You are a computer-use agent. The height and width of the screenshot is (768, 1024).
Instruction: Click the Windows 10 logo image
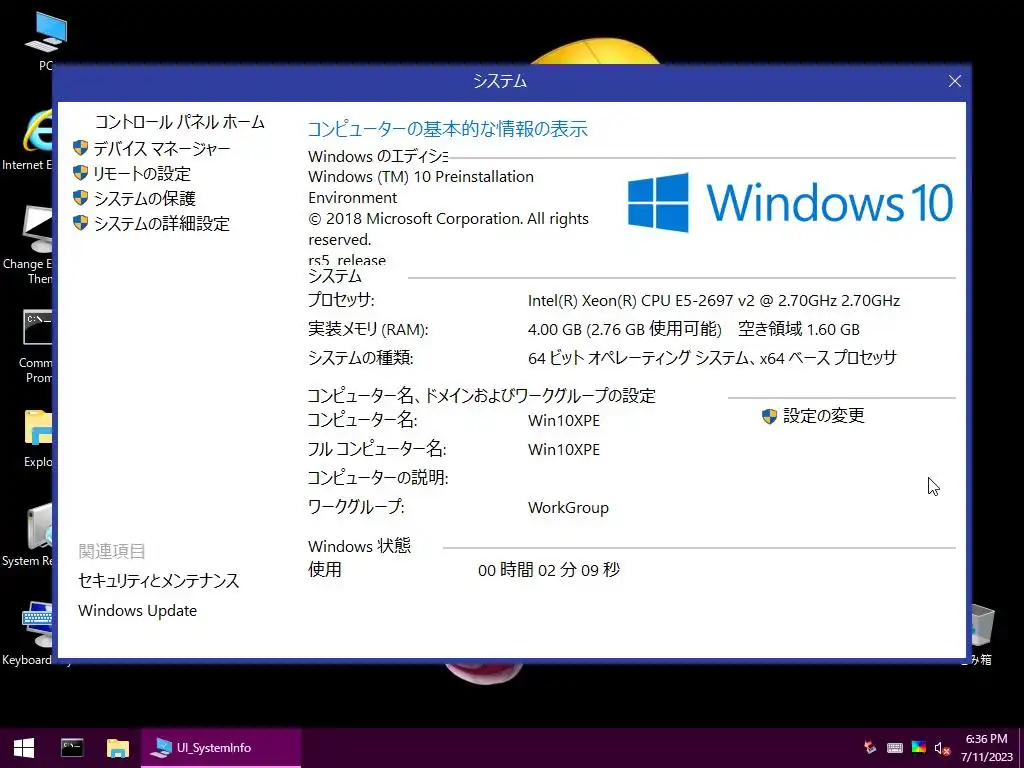click(790, 202)
